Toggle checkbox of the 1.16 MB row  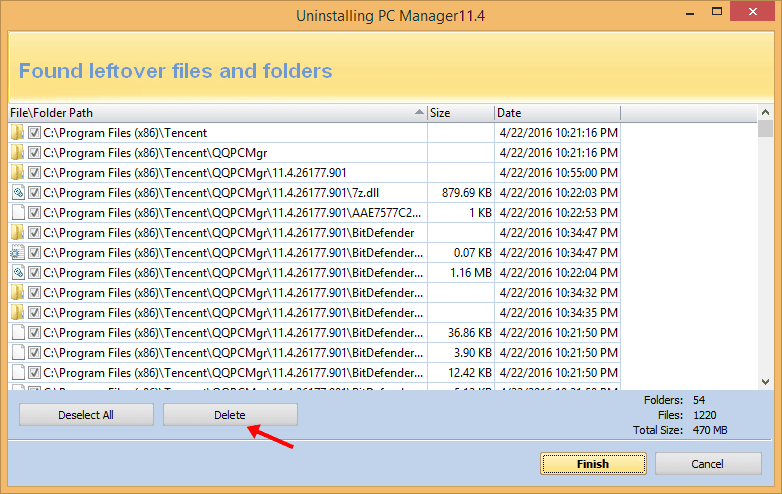[x=34, y=273]
